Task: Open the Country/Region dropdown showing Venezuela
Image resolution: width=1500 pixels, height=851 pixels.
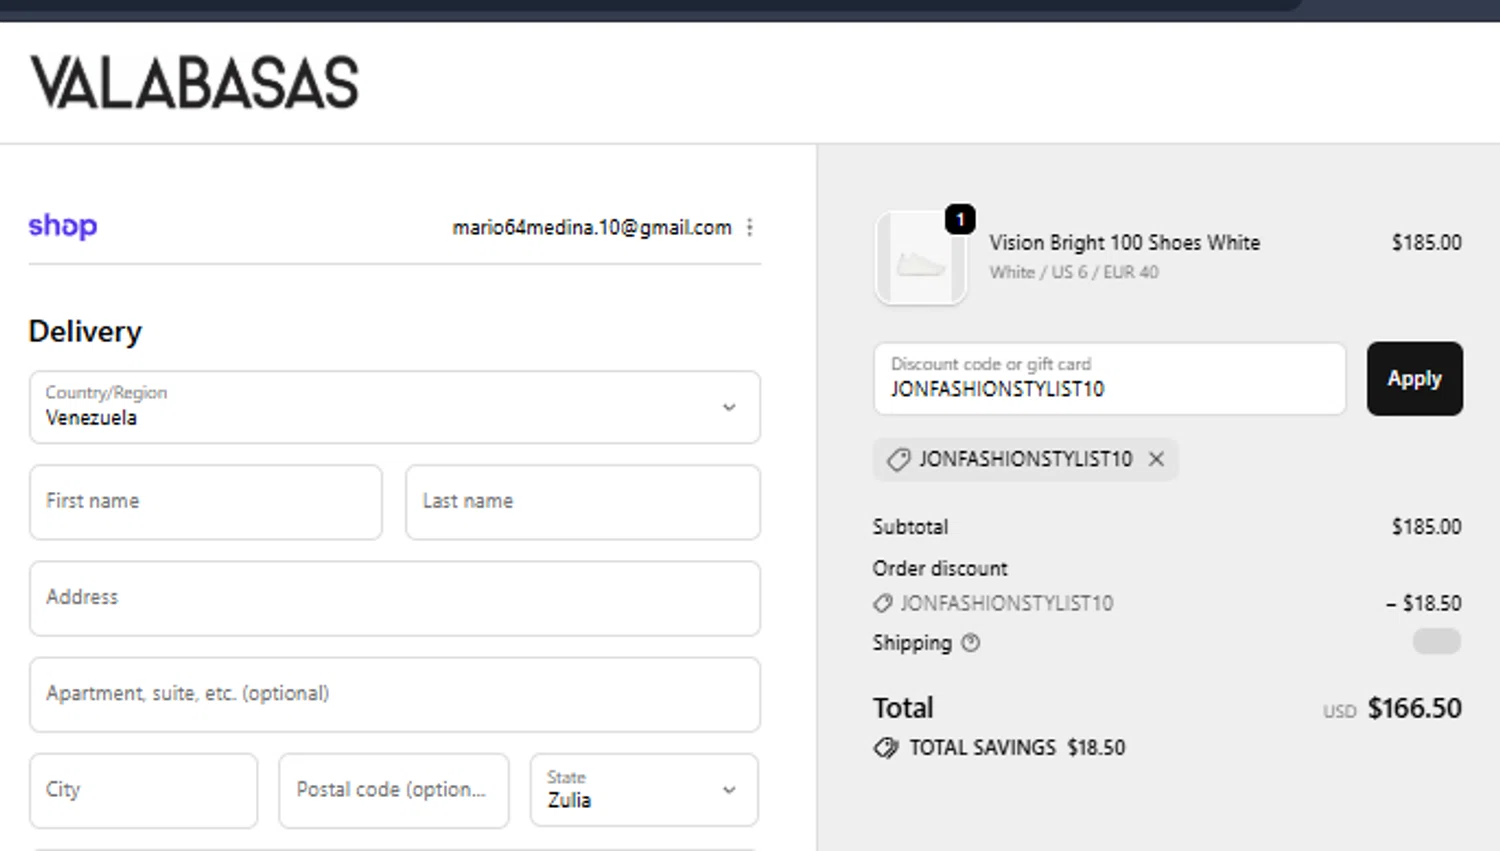Action: (395, 407)
